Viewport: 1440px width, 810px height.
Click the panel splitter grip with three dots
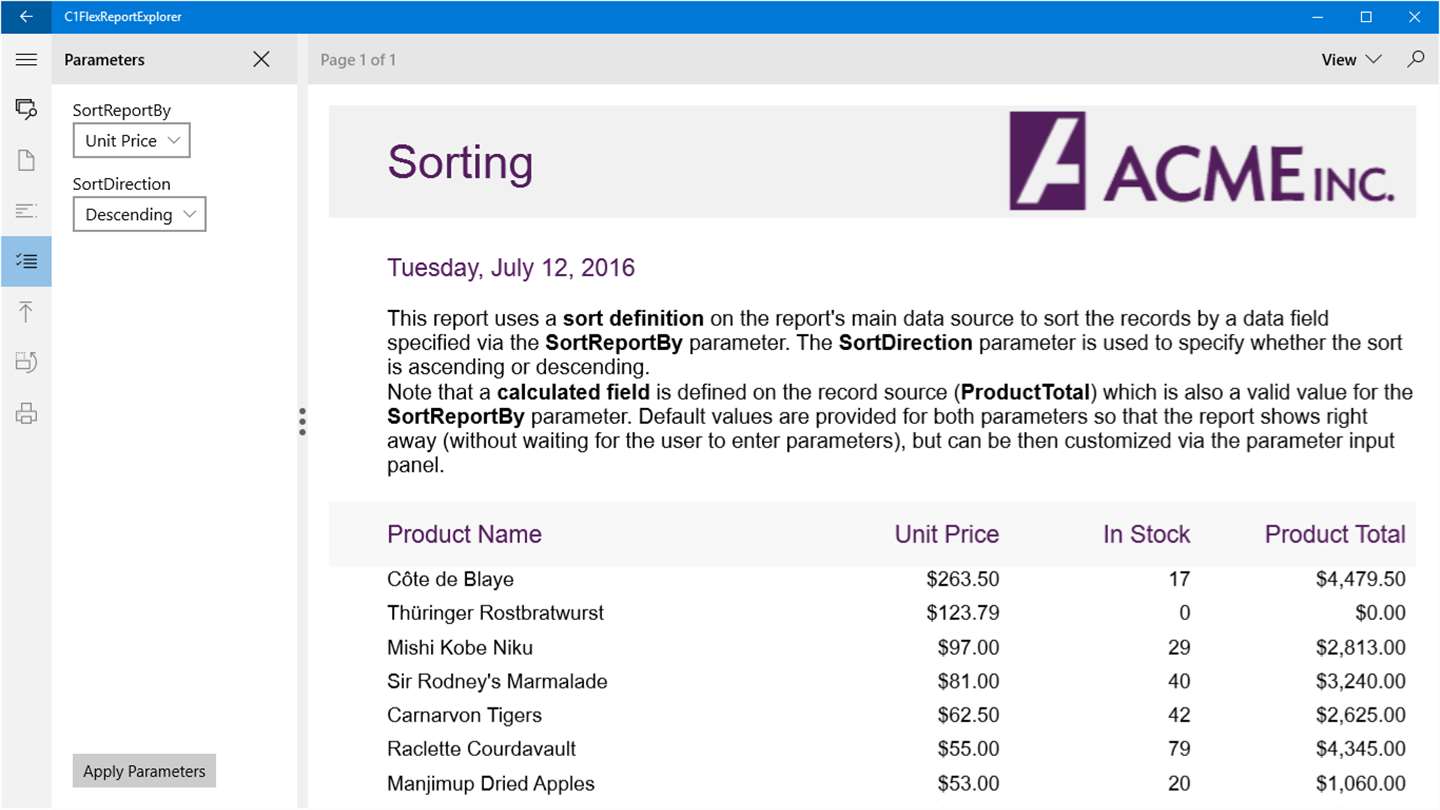(x=302, y=421)
